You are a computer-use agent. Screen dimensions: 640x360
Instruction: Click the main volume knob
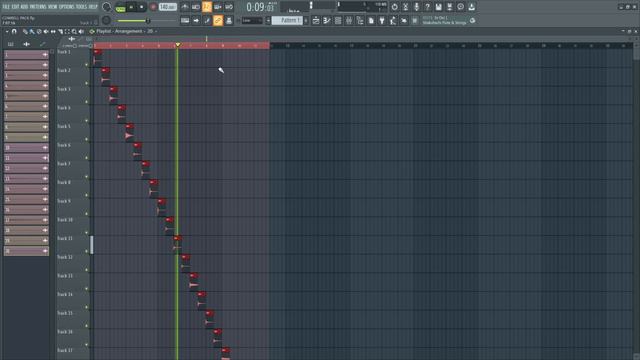107,7
